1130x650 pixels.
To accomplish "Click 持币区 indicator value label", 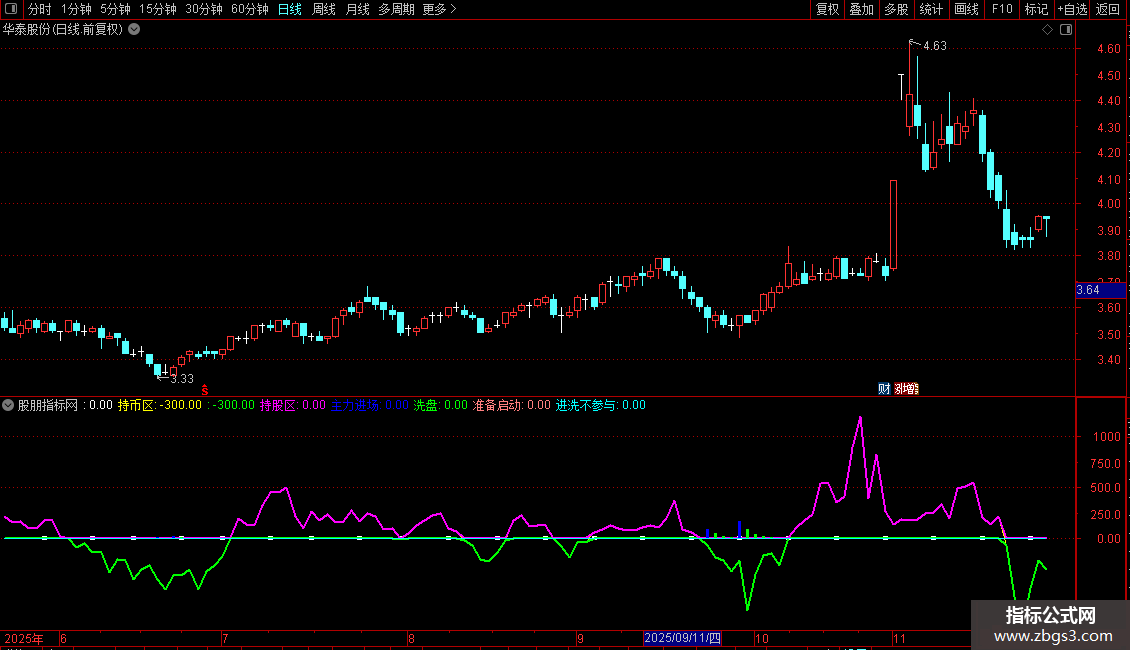I will (160, 405).
